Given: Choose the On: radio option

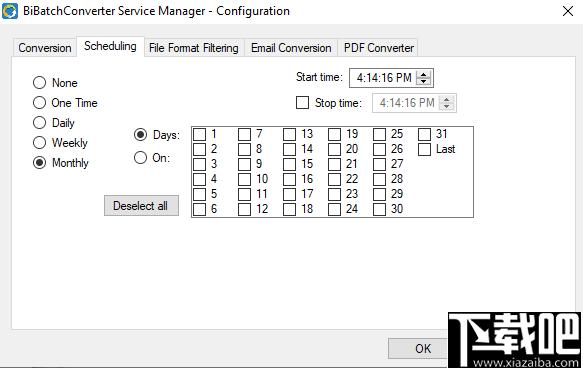Looking at the screenshot, I should pos(140,158).
